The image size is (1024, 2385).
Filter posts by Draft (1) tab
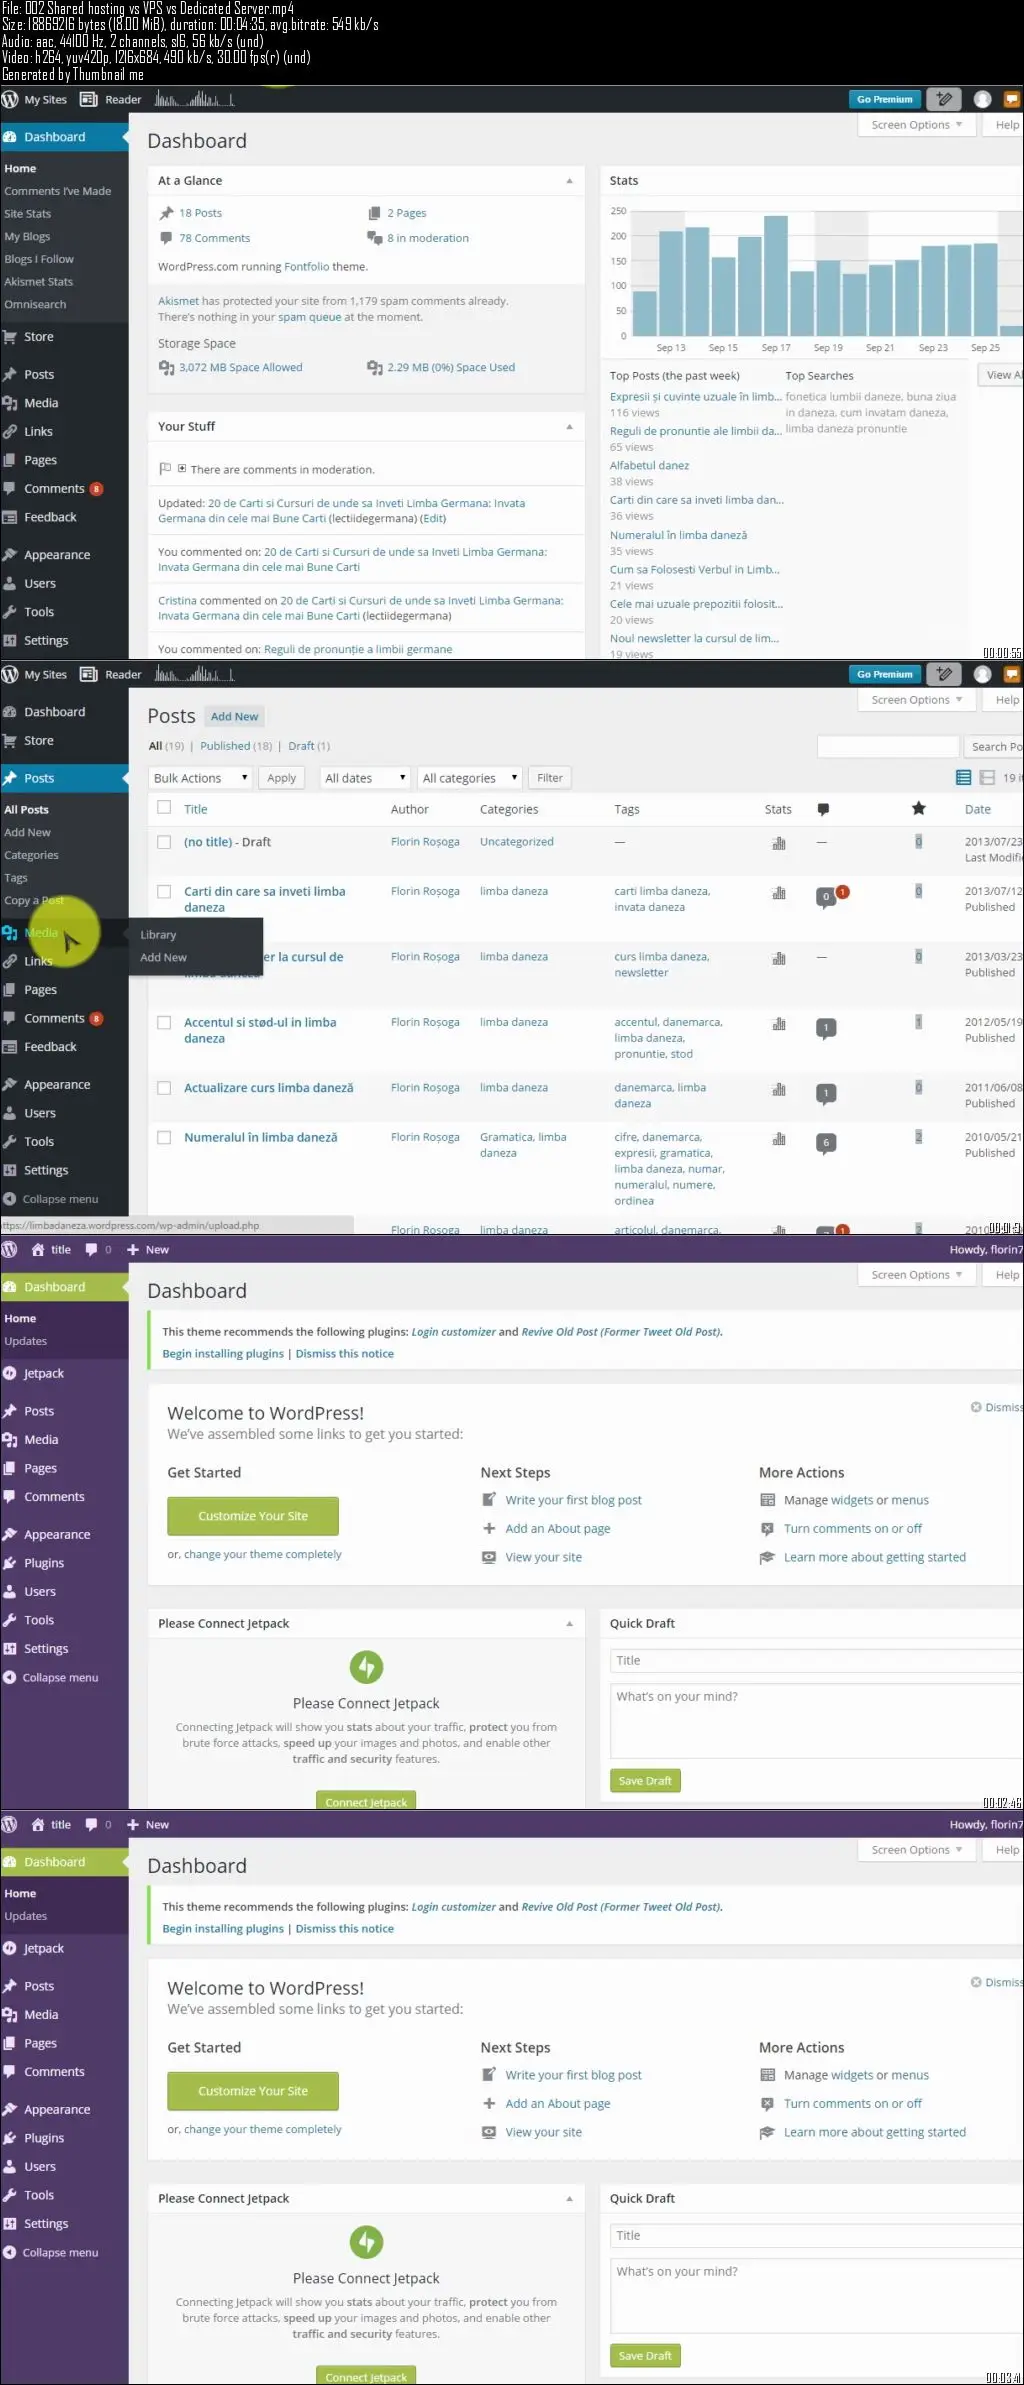tap(309, 746)
